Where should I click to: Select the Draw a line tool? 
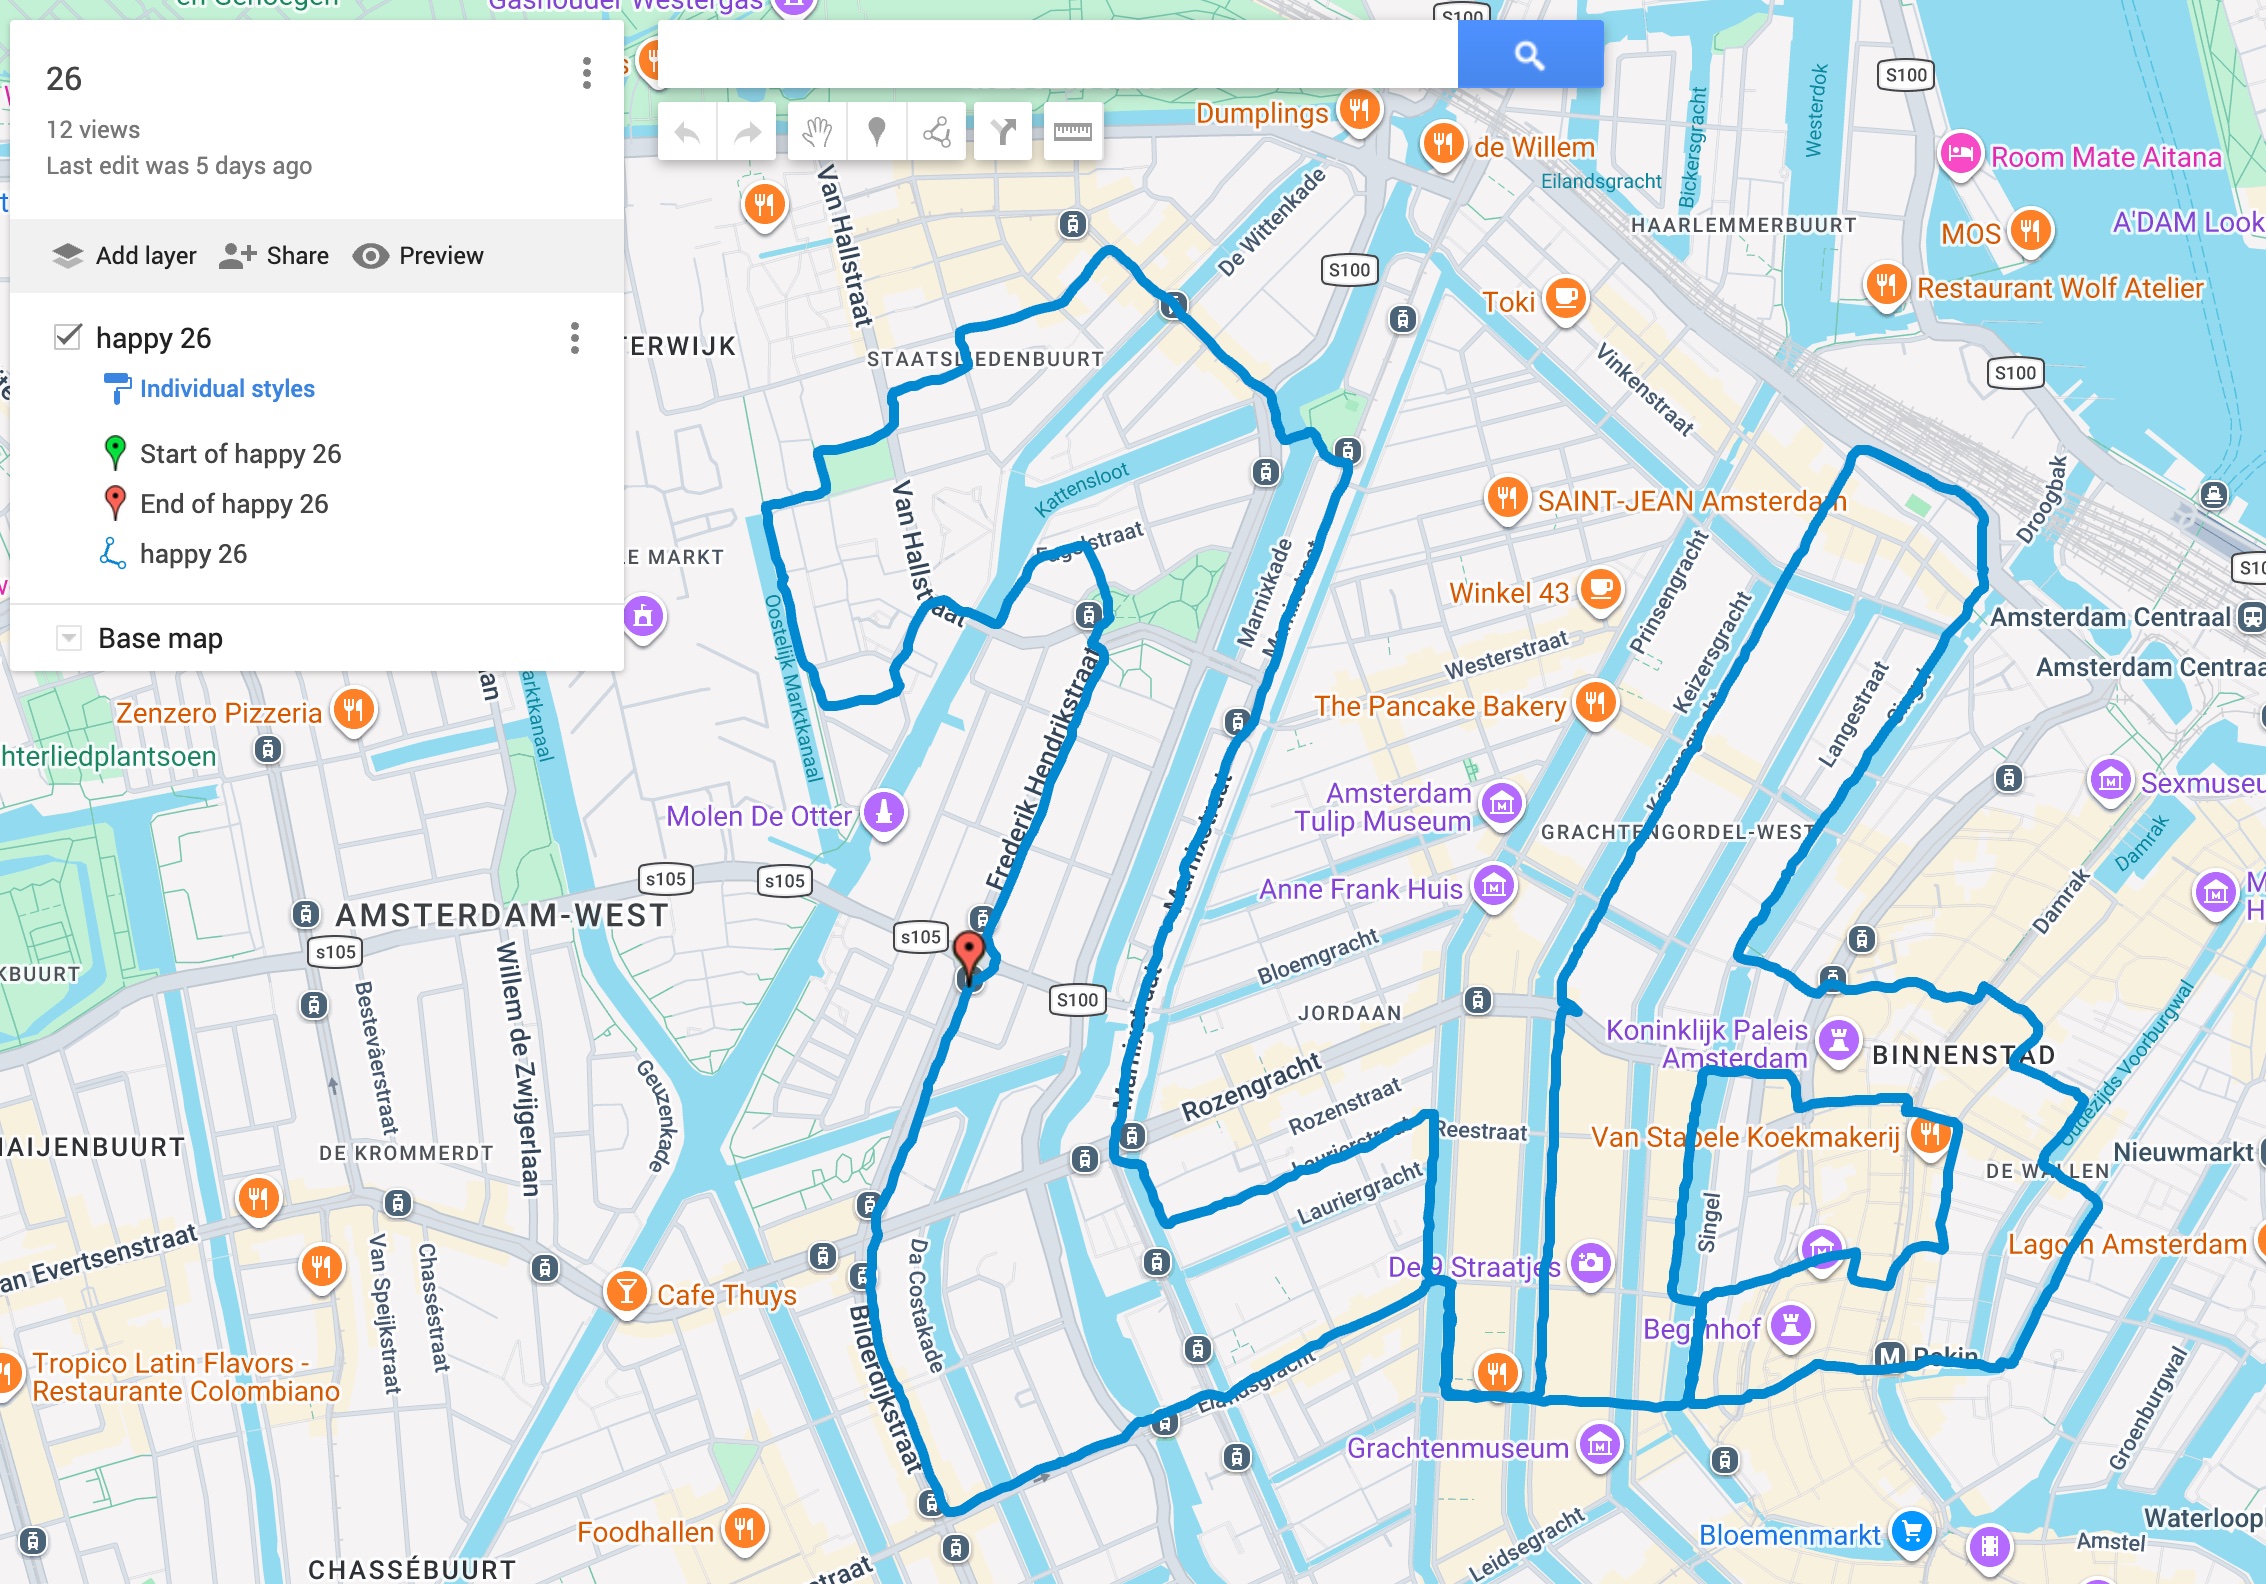pyautogui.click(x=937, y=131)
